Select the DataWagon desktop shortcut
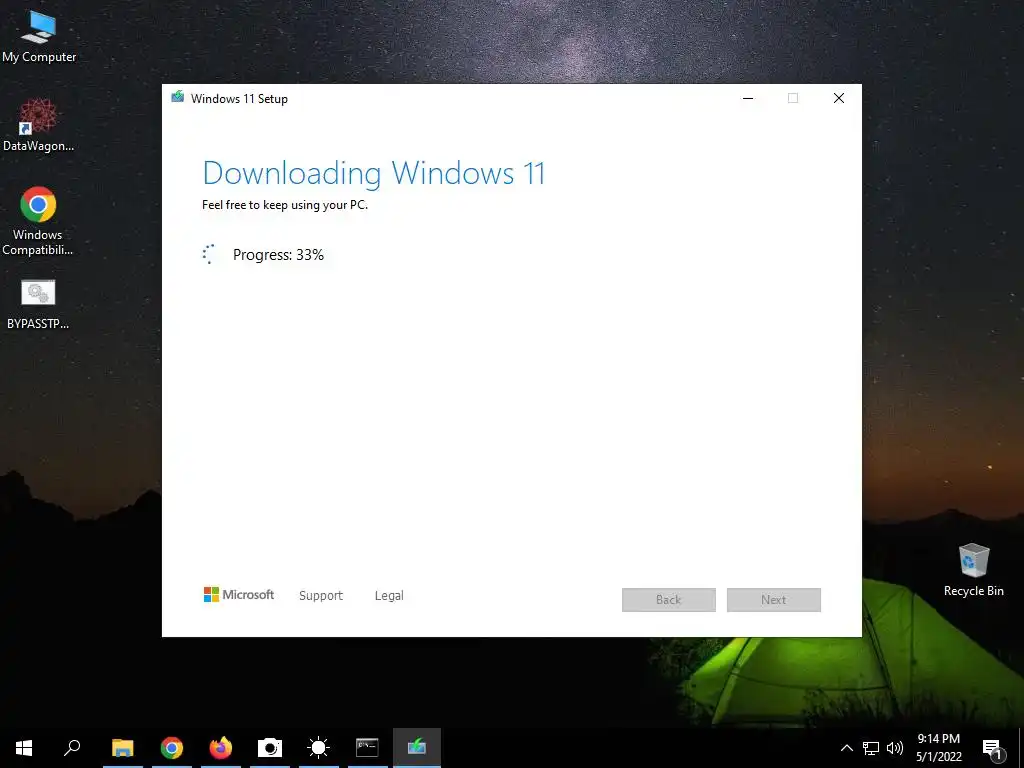Screen dimensions: 1024x768 [x=38, y=125]
